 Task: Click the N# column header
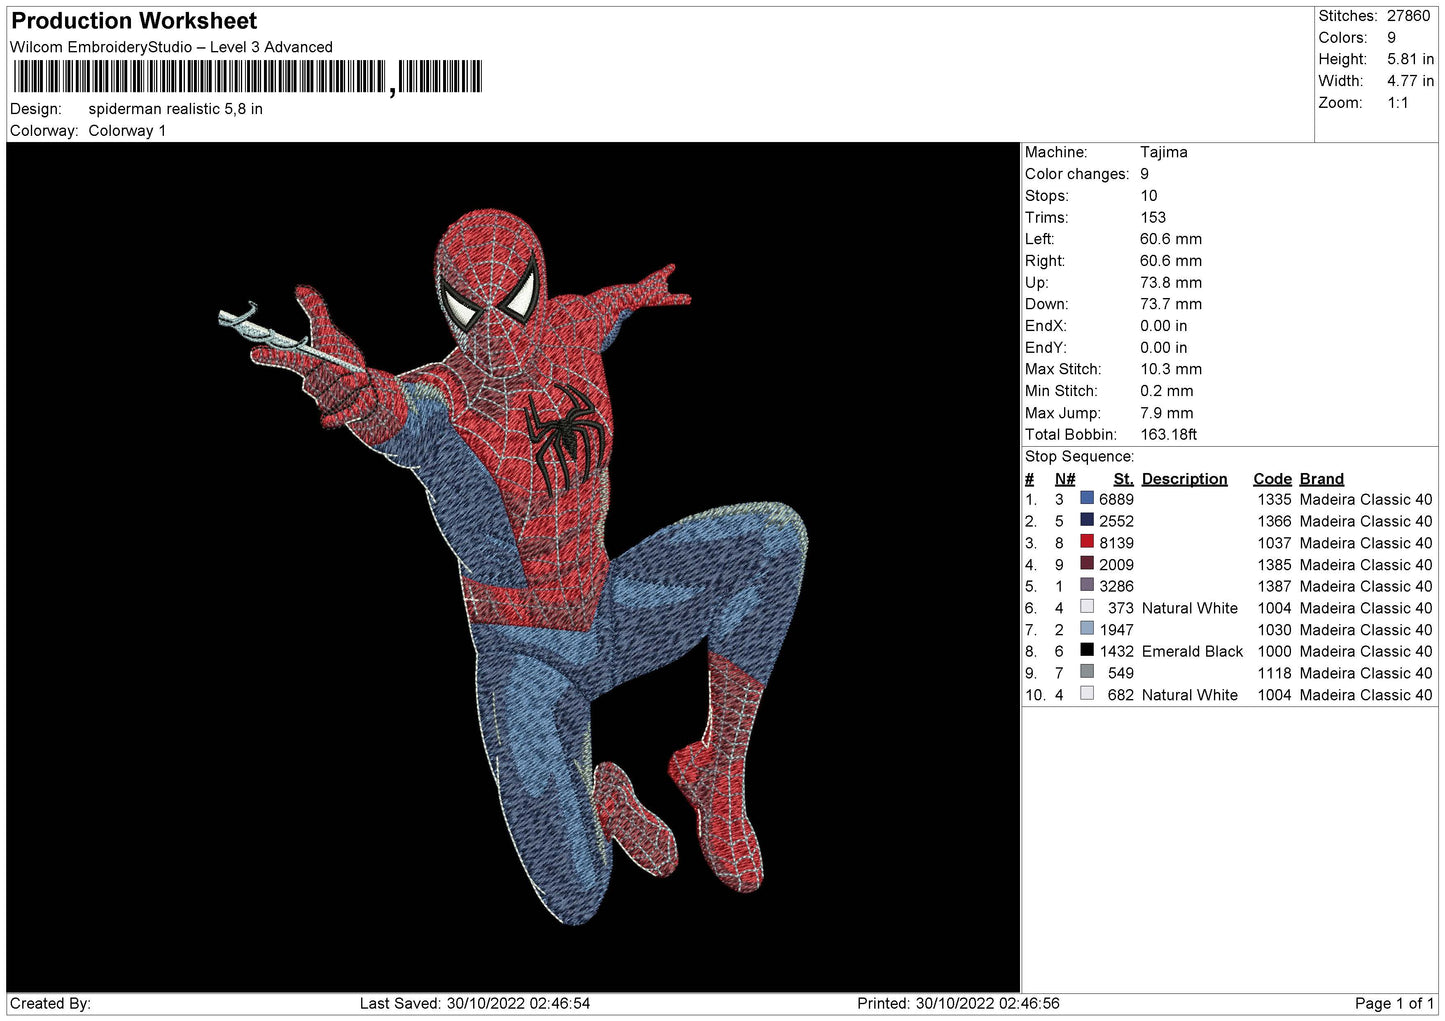[1065, 479]
